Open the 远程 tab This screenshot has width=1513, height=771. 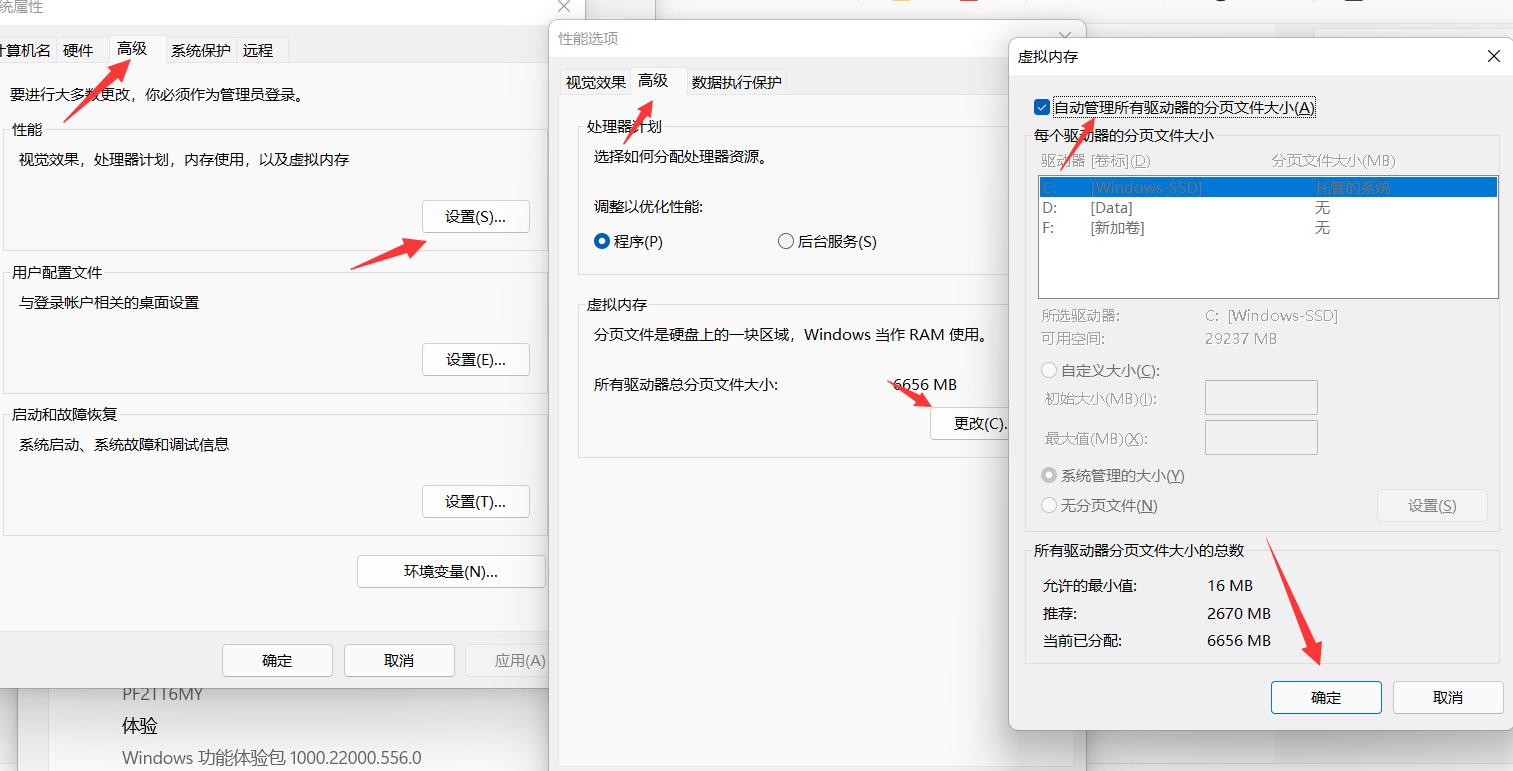[258, 50]
